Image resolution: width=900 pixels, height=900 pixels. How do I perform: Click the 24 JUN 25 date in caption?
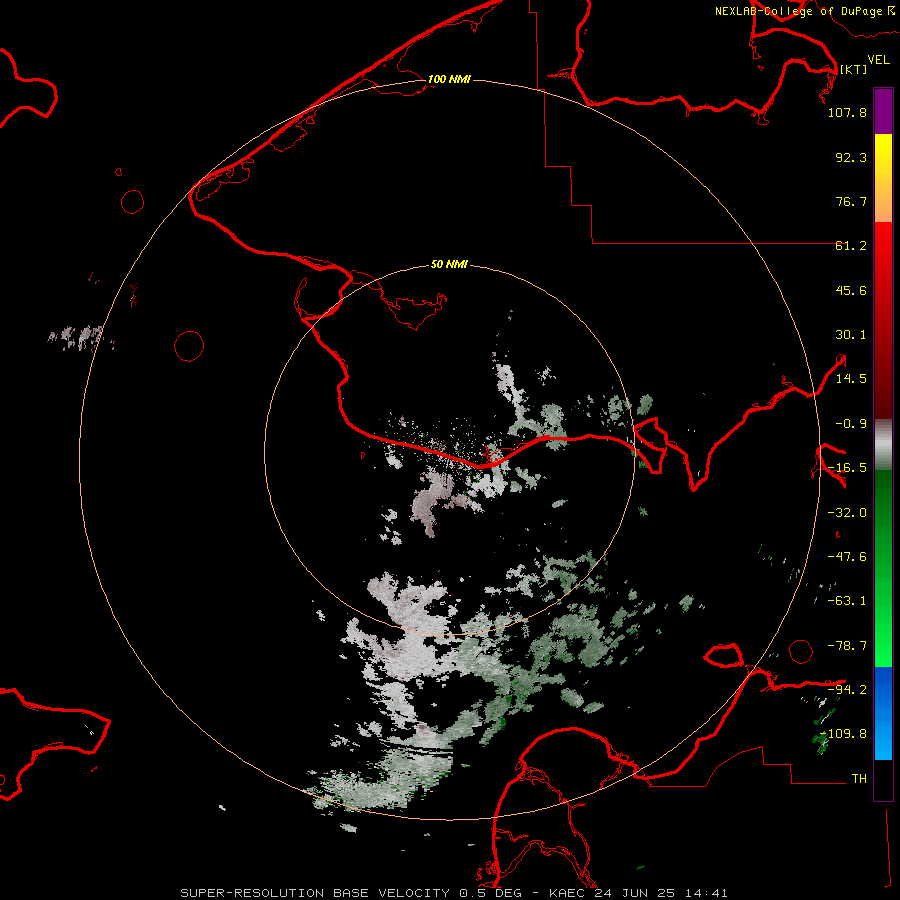[x=637, y=893]
